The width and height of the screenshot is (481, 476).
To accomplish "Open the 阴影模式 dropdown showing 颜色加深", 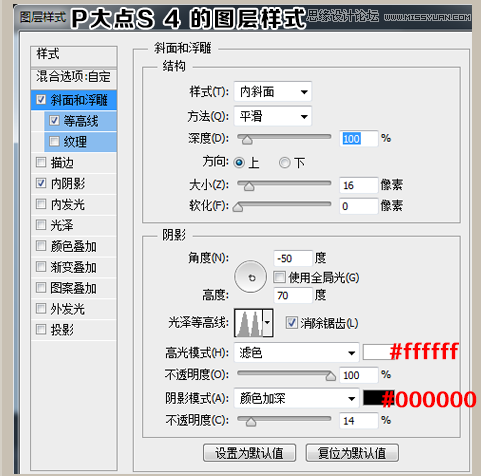I will [296, 398].
